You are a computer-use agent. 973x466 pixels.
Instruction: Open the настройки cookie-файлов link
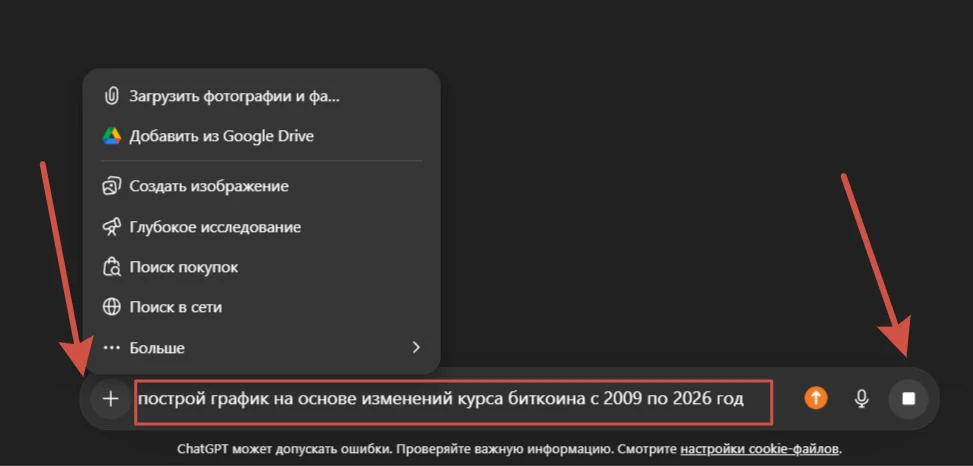(760, 449)
